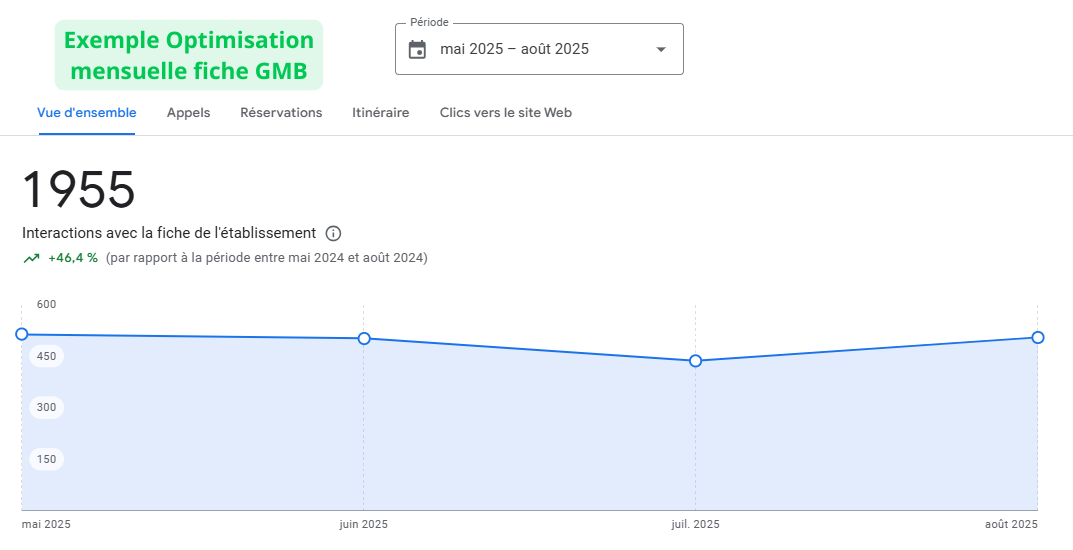The width and height of the screenshot is (1073, 550).
Task: Click the +46,4 % comparison text
Action: [73, 258]
